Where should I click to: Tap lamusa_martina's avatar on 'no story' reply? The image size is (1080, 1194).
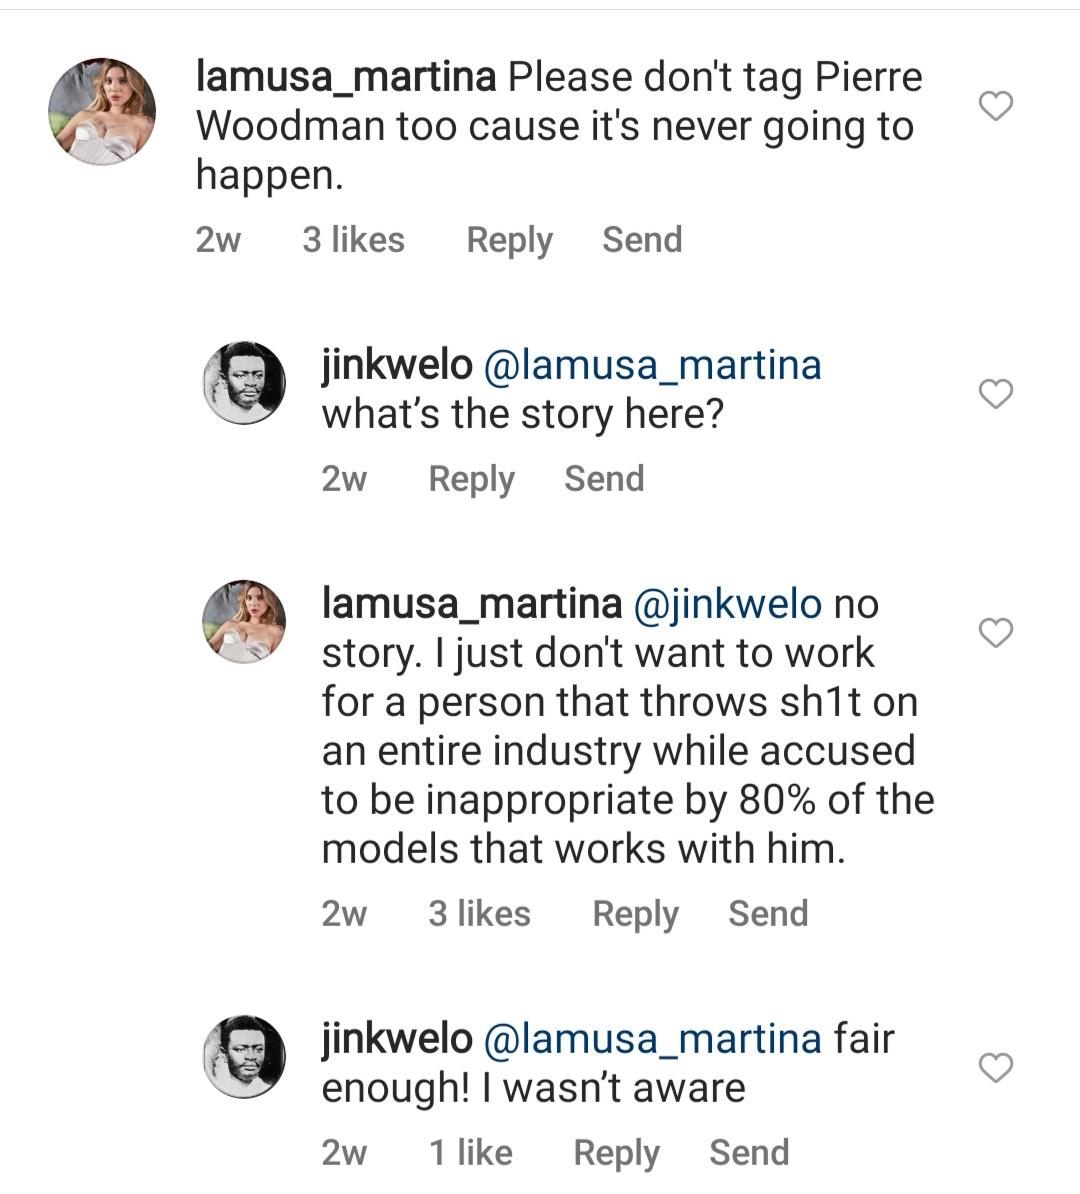[244, 621]
